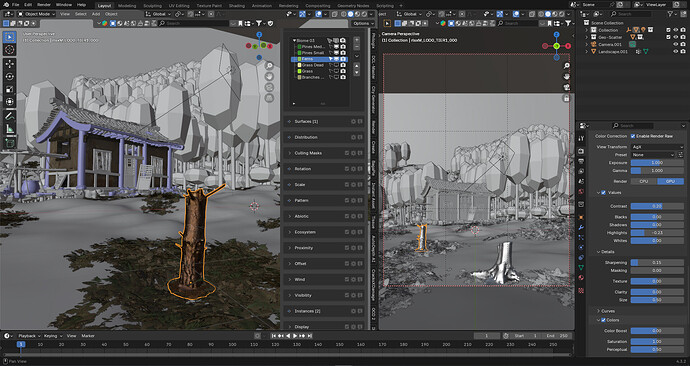Click zoom magnifier in left viewport
Image resolution: width=690 pixels, height=366 pixels.
[269, 66]
